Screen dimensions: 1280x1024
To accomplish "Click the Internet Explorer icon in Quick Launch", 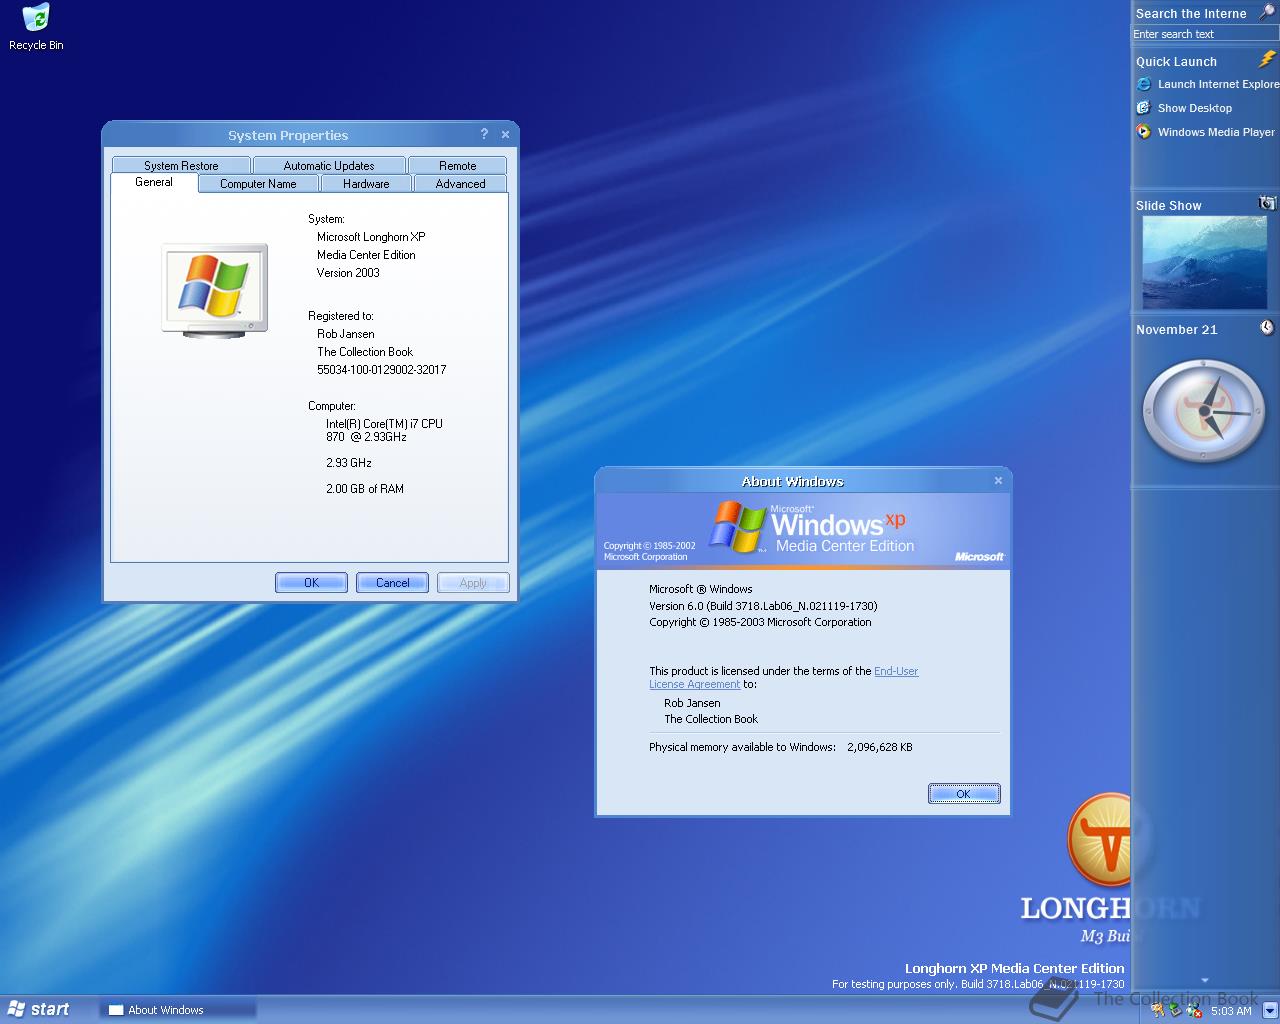I will 1144,84.
